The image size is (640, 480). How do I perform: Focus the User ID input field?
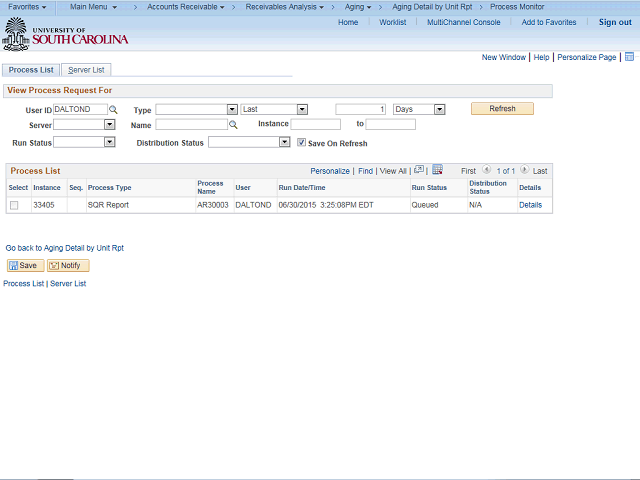pyautogui.click(x=80, y=109)
